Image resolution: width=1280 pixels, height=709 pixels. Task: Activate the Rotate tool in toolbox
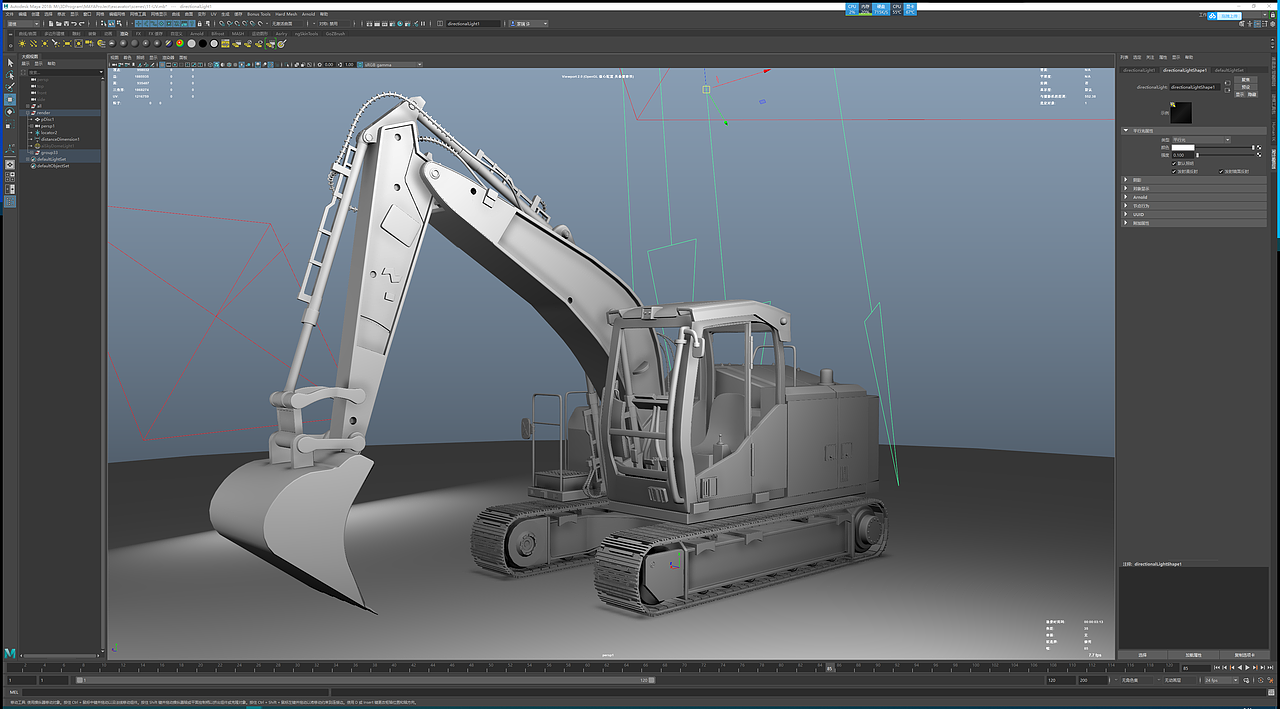point(10,112)
